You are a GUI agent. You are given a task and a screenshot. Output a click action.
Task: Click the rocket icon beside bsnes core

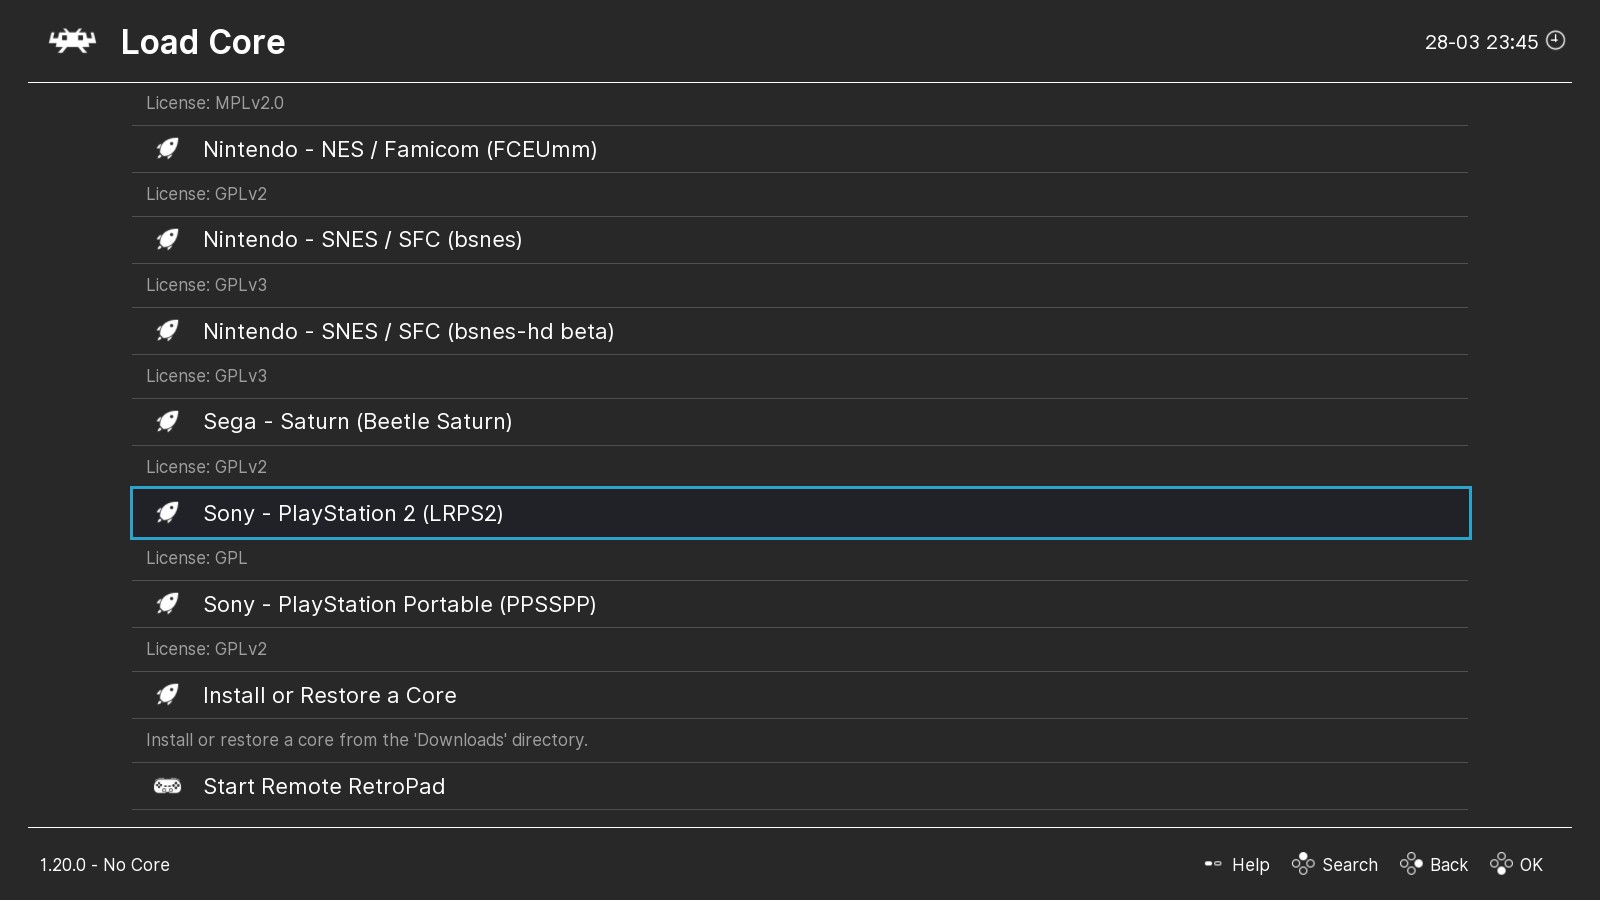168,240
